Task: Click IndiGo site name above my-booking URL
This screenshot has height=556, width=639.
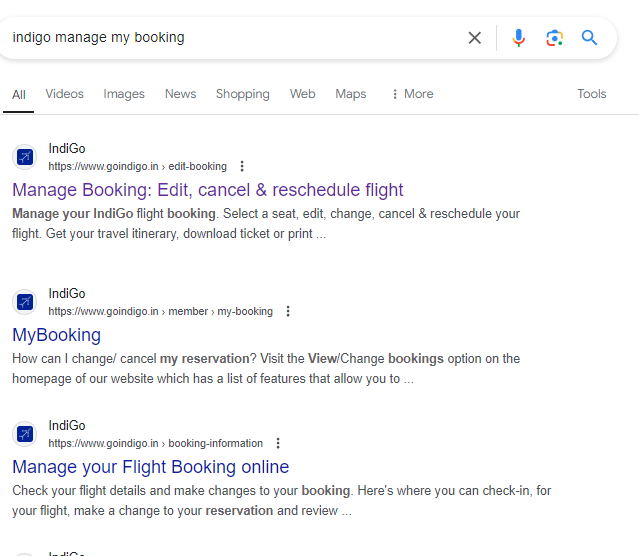Action: click(x=67, y=294)
